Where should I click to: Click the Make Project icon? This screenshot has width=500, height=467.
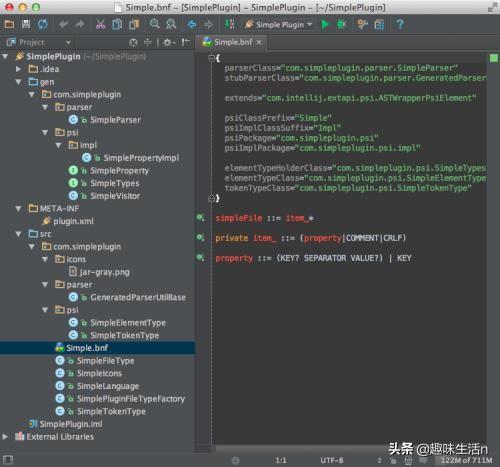coord(229,24)
